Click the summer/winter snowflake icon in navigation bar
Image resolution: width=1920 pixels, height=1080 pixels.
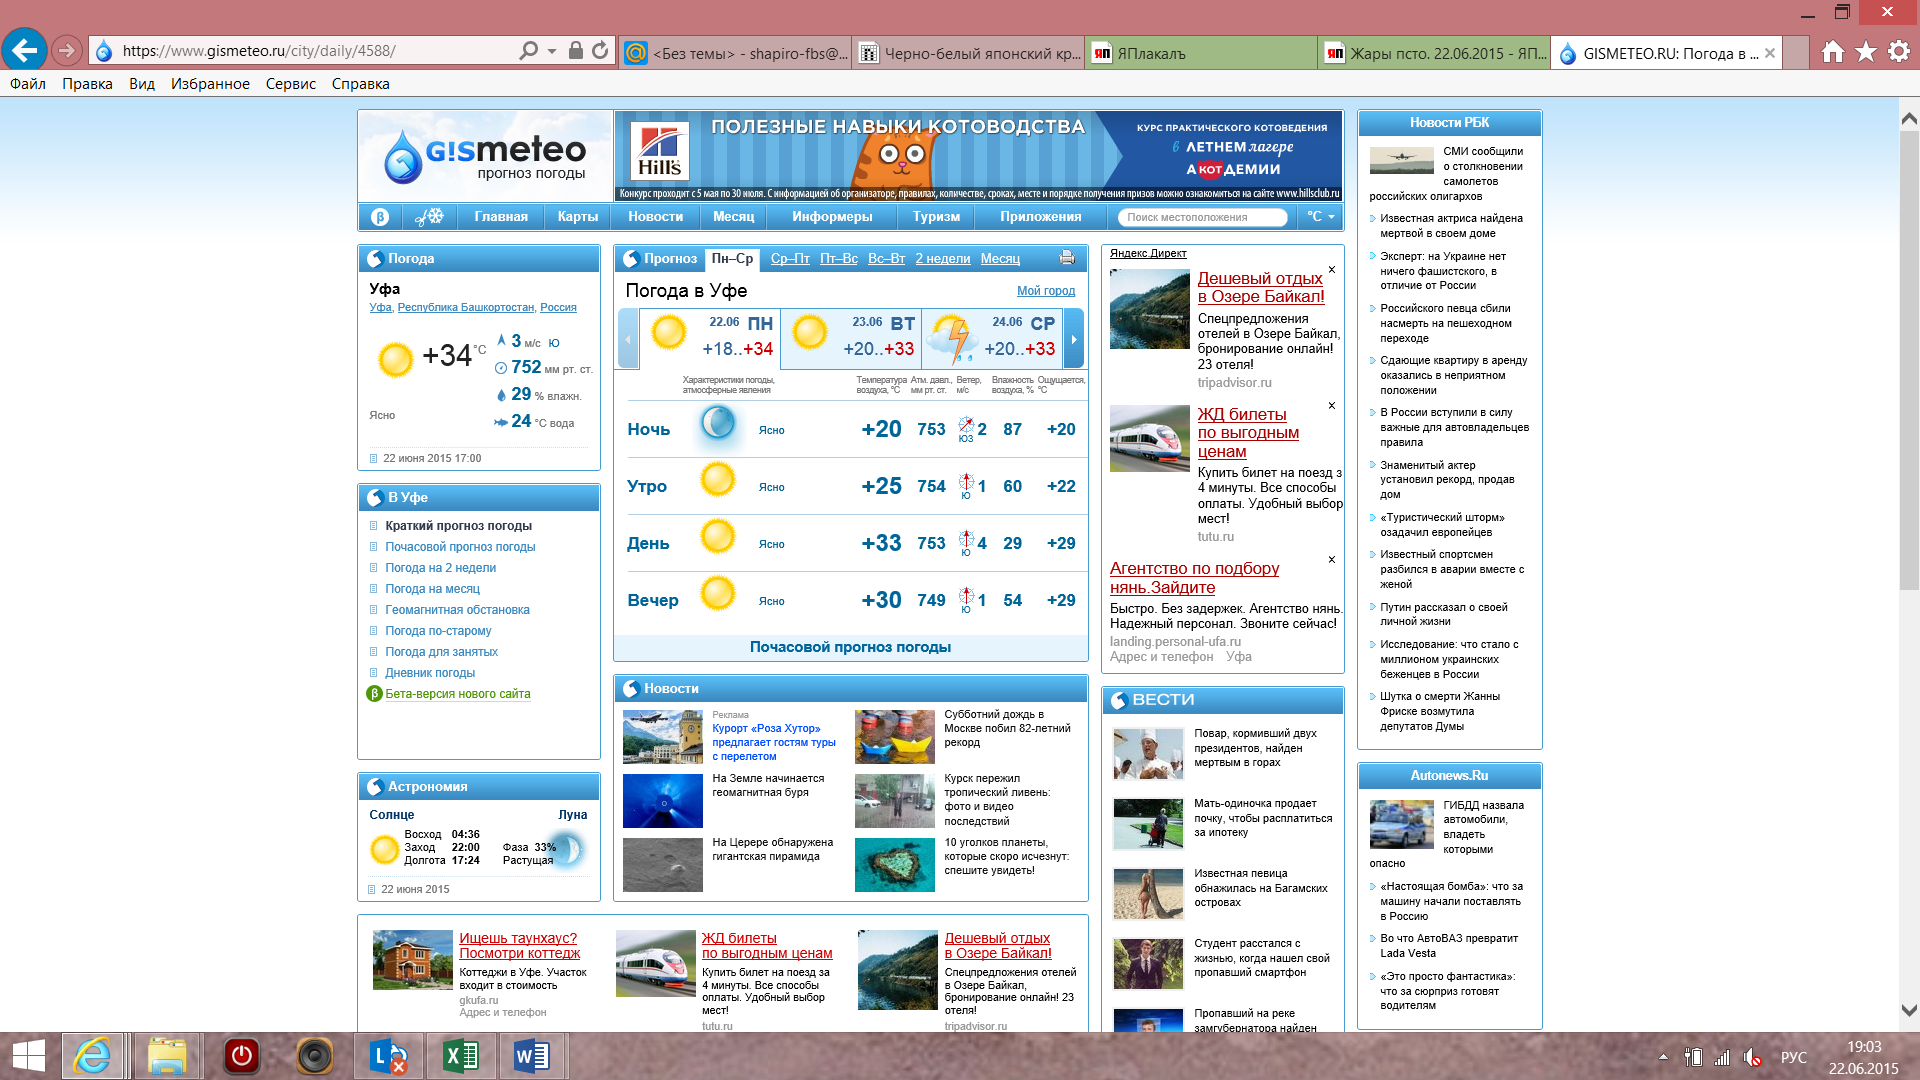[429, 217]
